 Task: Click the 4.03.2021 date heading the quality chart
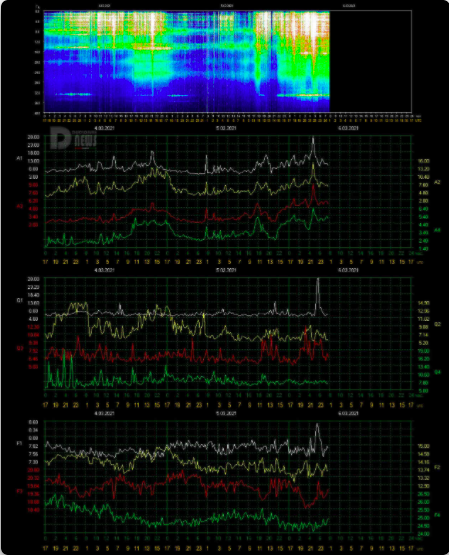tap(104, 270)
